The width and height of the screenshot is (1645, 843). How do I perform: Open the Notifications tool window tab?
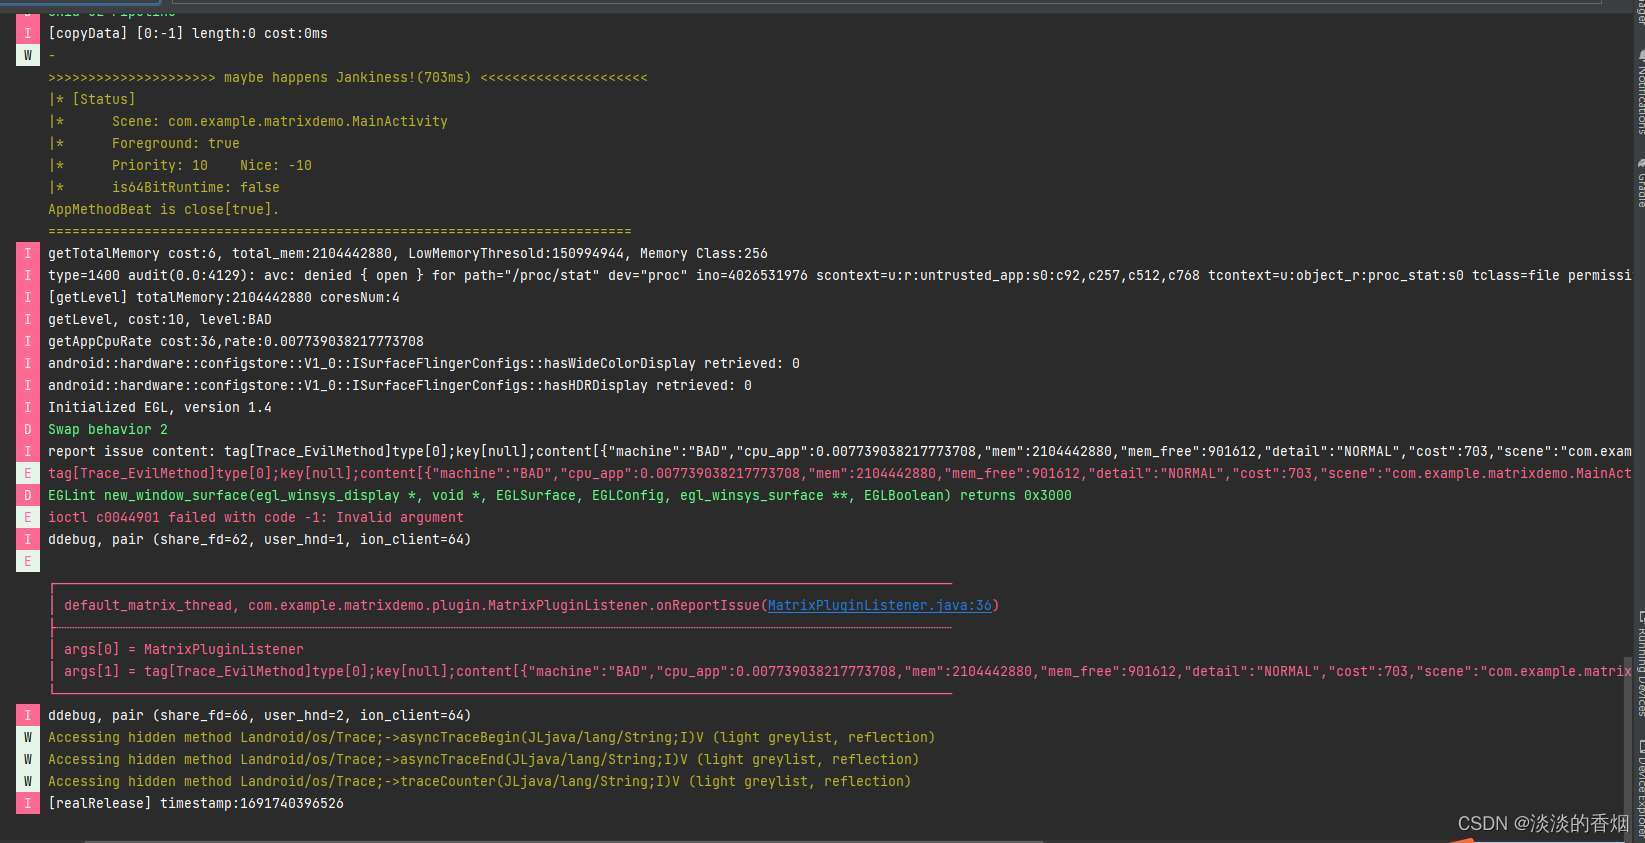pyautogui.click(x=1640, y=93)
